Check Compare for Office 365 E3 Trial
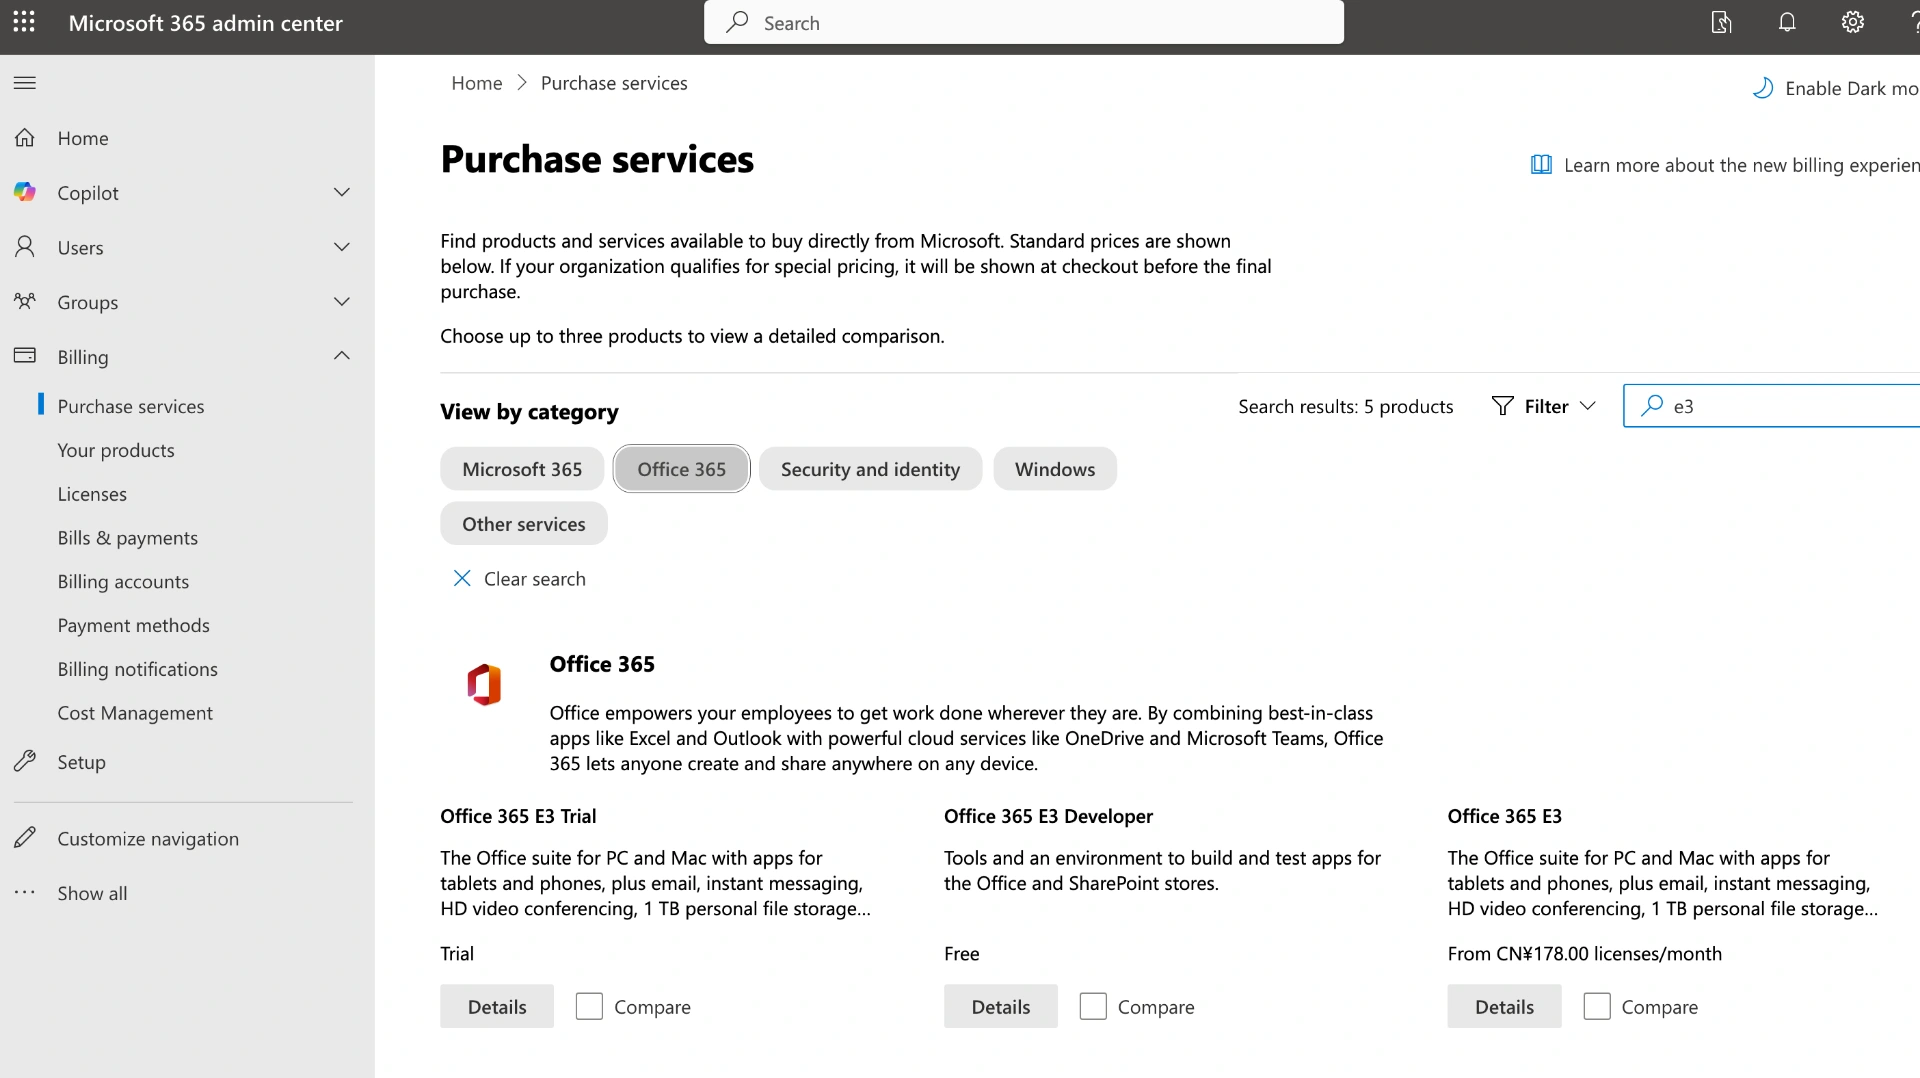Image resolution: width=1920 pixels, height=1078 pixels. pyautogui.click(x=589, y=1006)
